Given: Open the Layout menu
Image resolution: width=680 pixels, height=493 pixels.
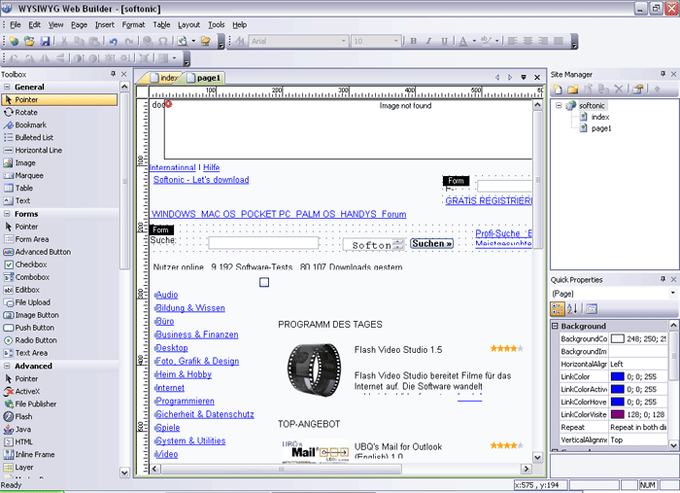Looking at the screenshot, I should pyautogui.click(x=189, y=25).
